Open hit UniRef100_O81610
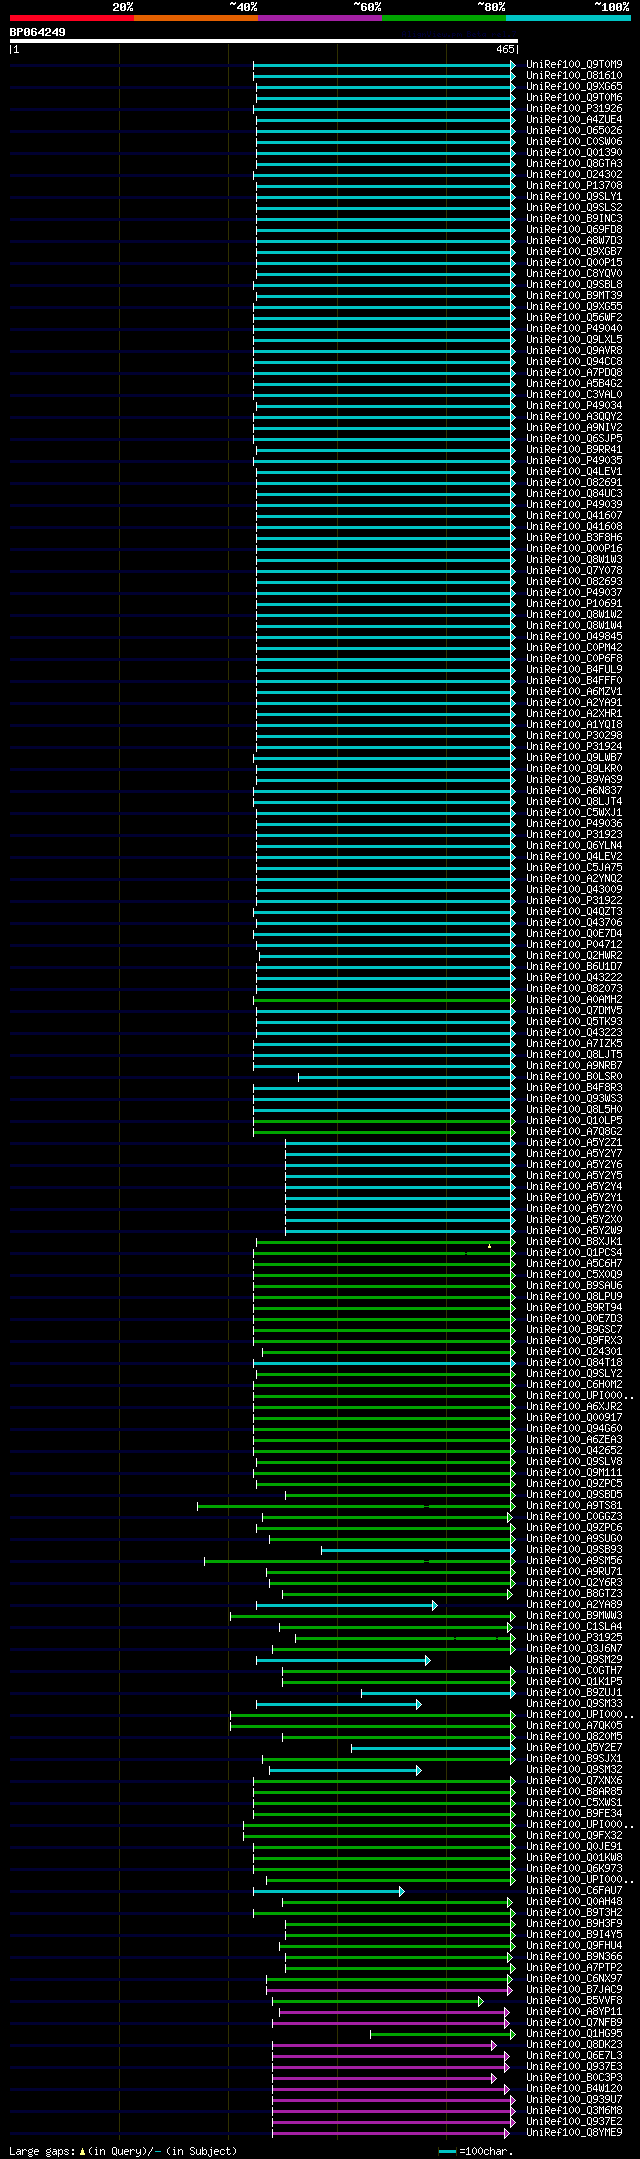640x2159 pixels. click(574, 75)
